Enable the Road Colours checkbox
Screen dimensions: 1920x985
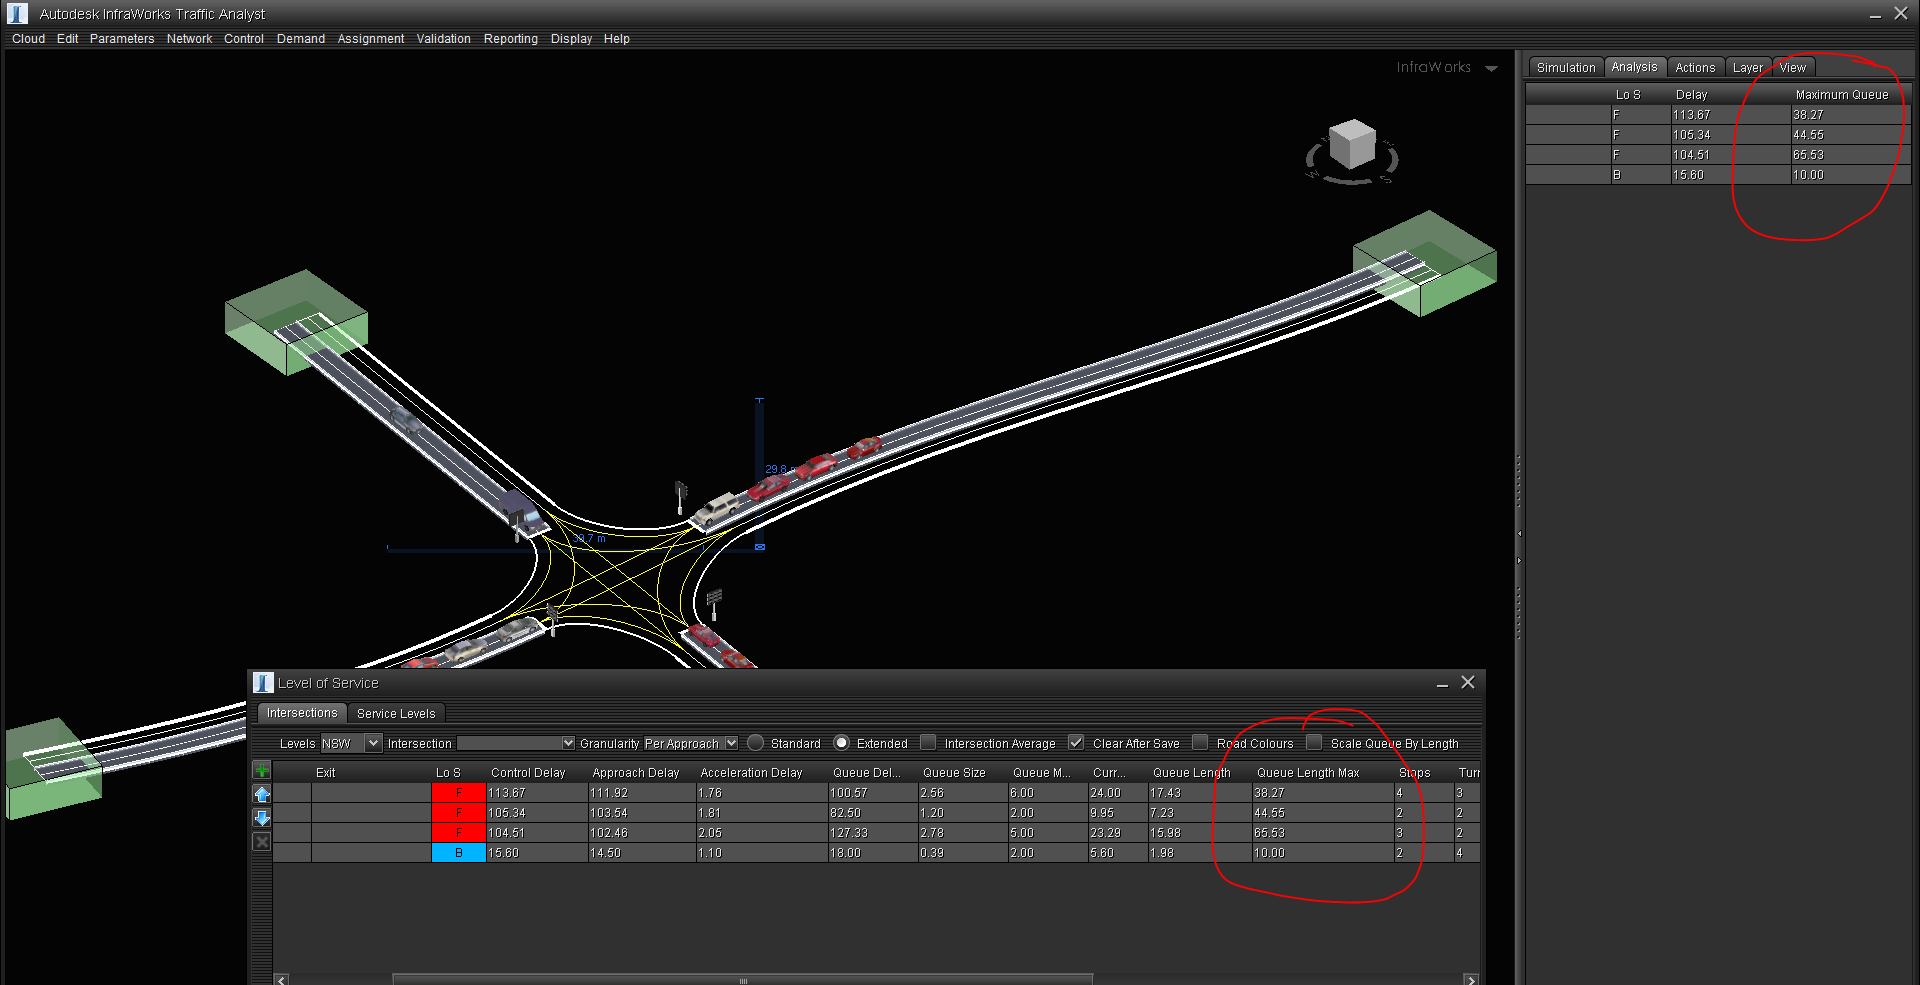coord(1200,743)
